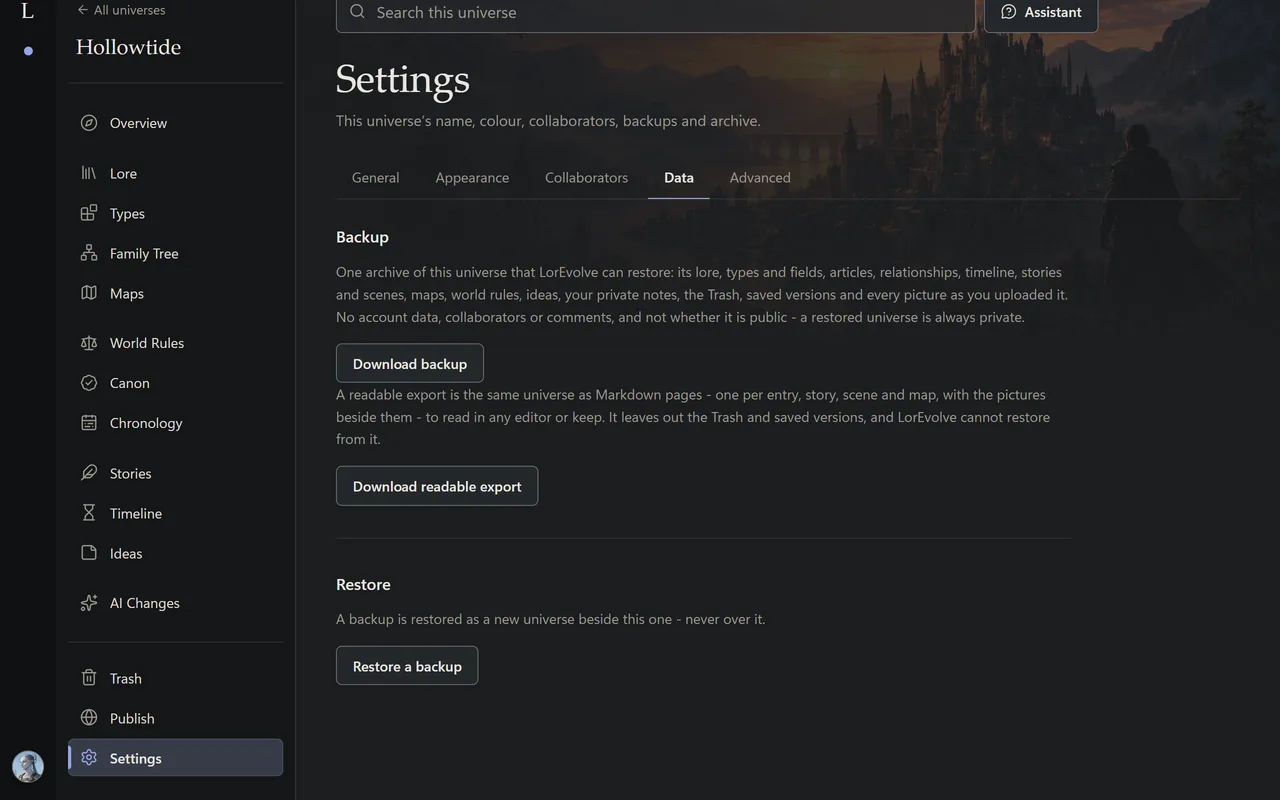Click the Ideas note icon

pyautogui.click(x=89, y=553)
